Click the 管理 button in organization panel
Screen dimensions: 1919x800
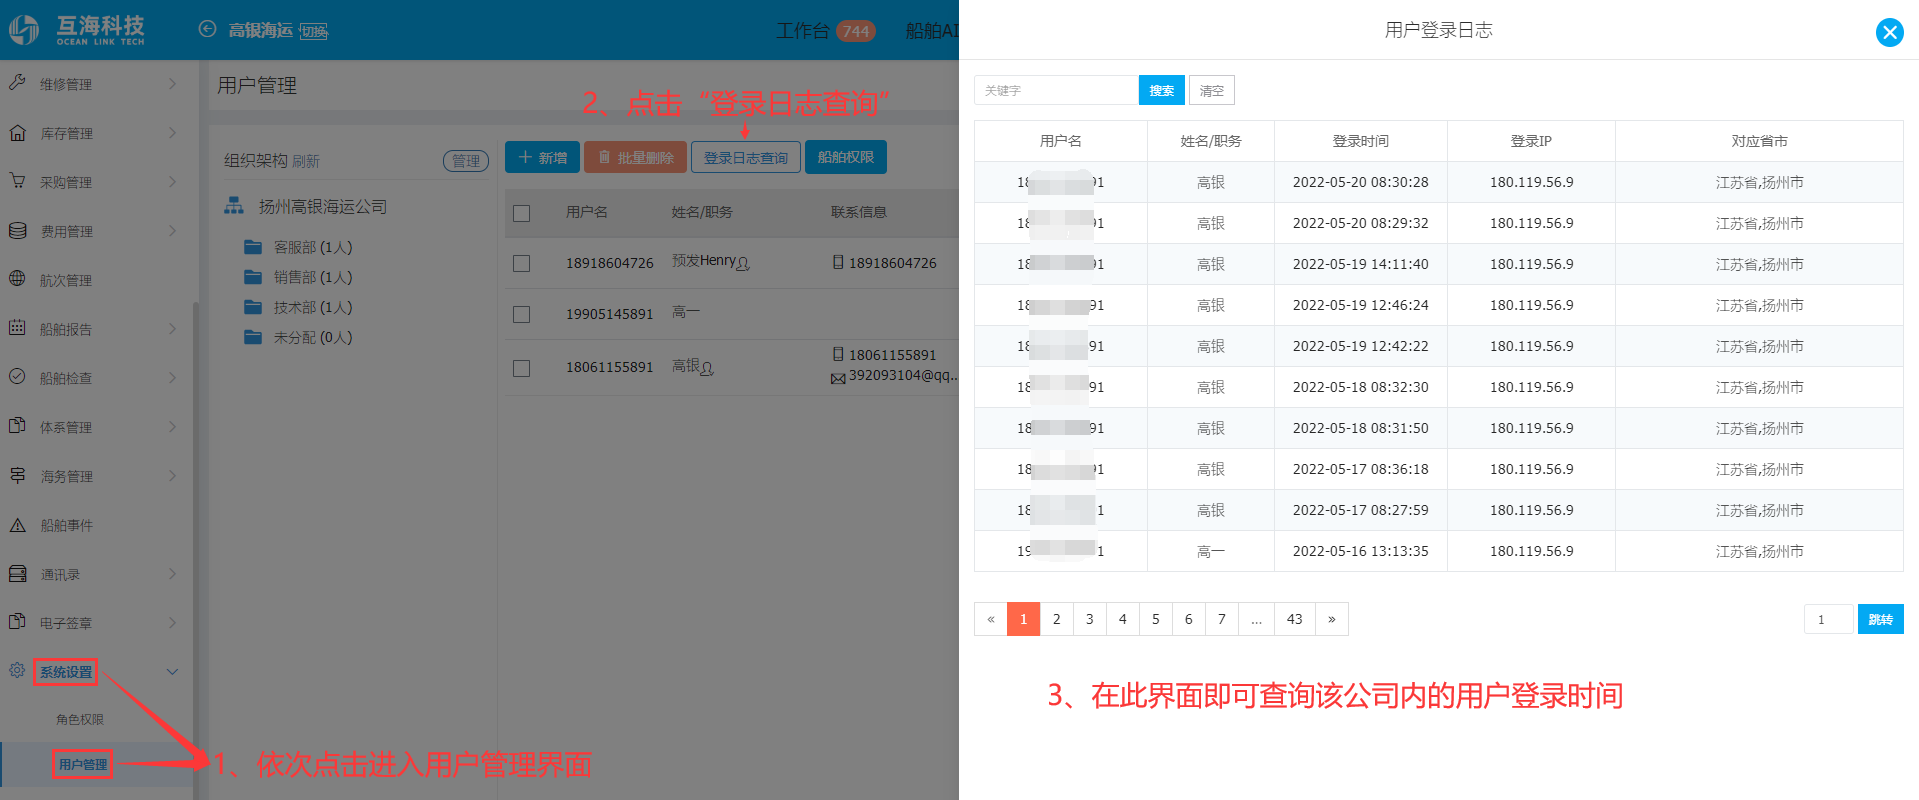click(466, 161)
